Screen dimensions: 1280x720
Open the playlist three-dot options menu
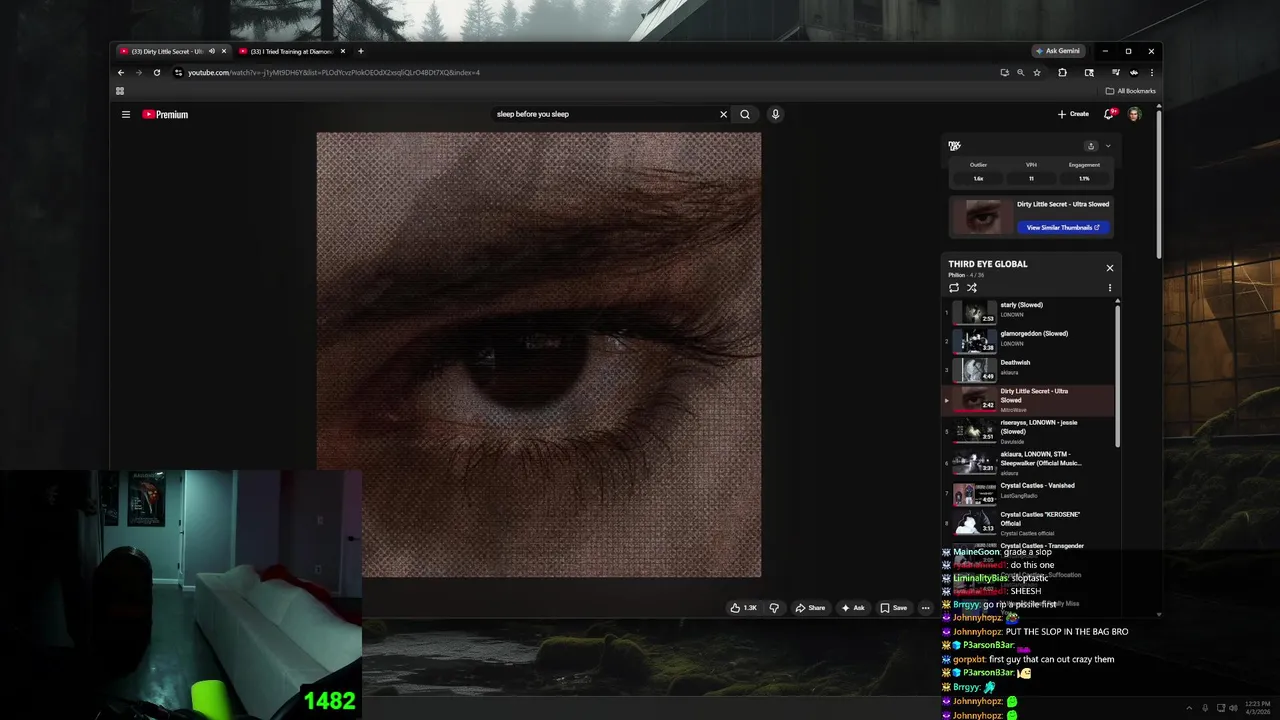(x=1109, y=288)
